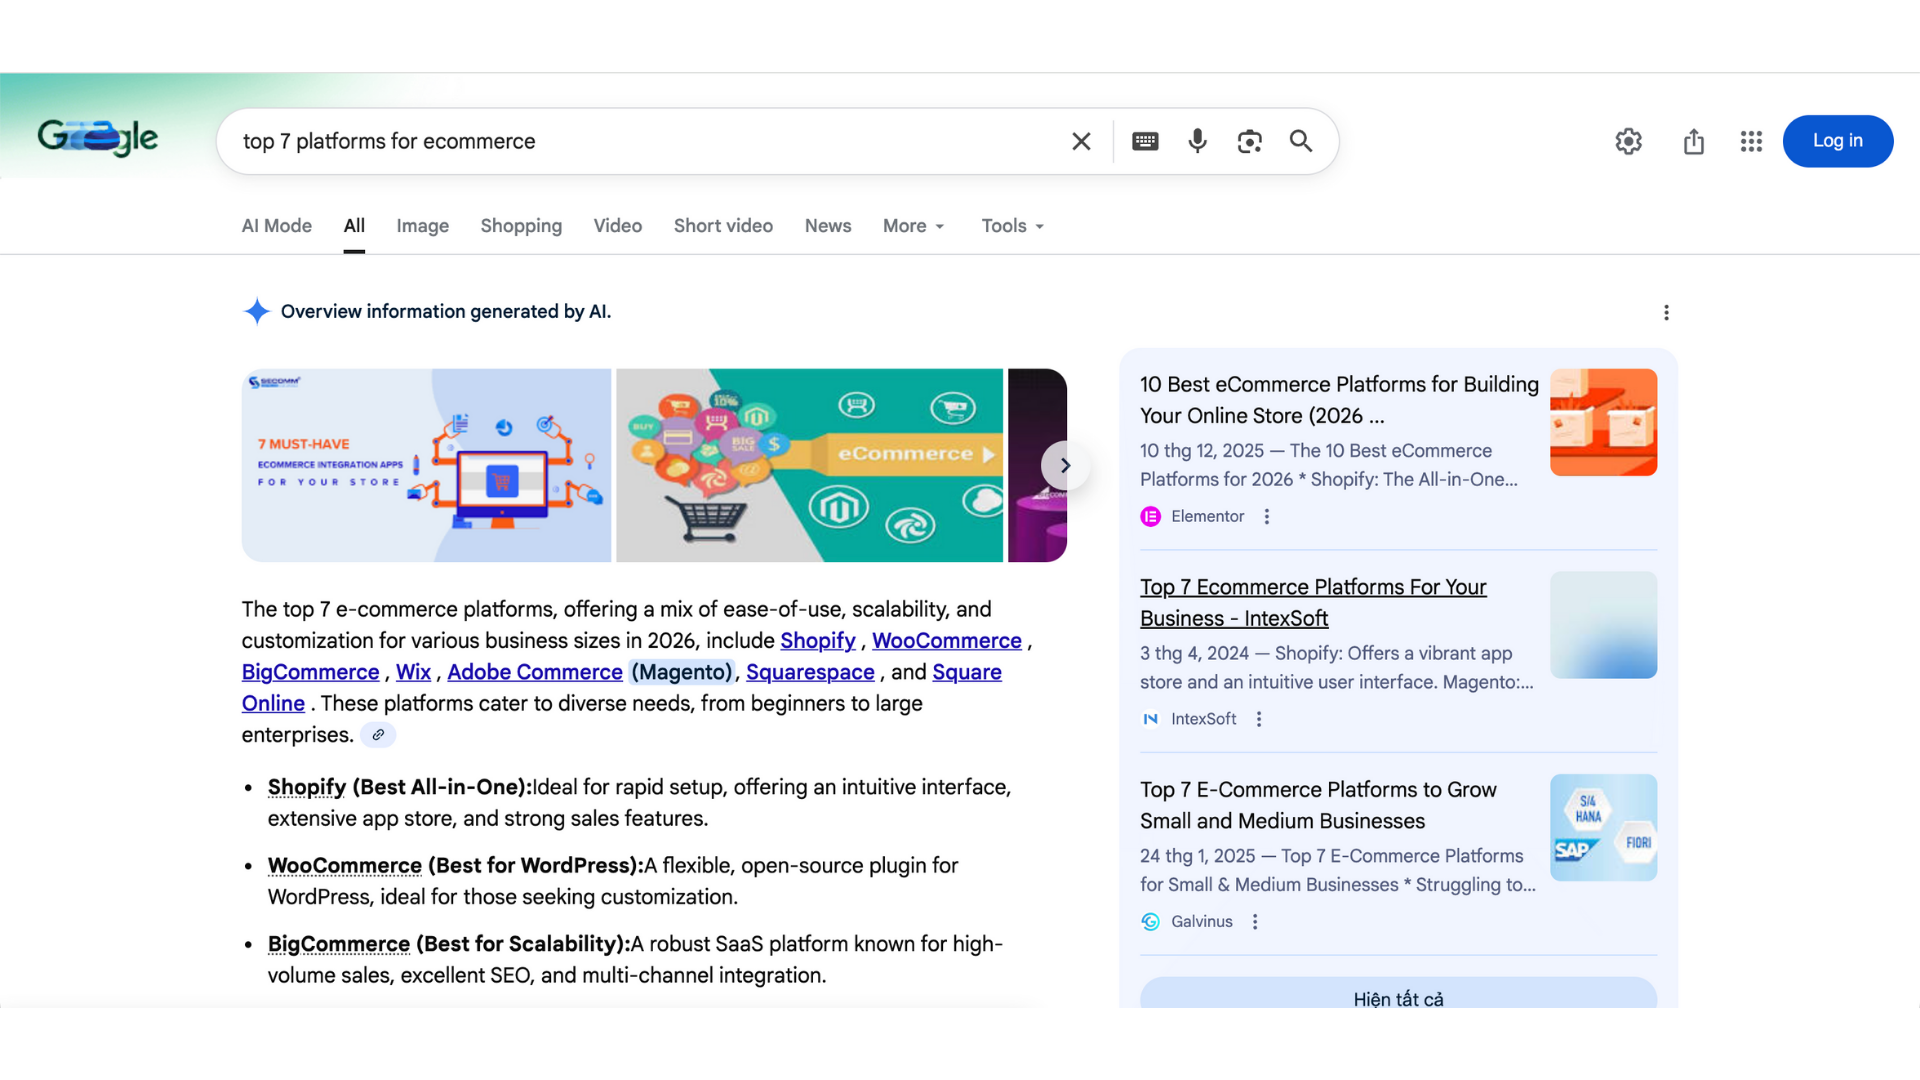Open options menu next to Elementor source

[x=1267, y=516]
